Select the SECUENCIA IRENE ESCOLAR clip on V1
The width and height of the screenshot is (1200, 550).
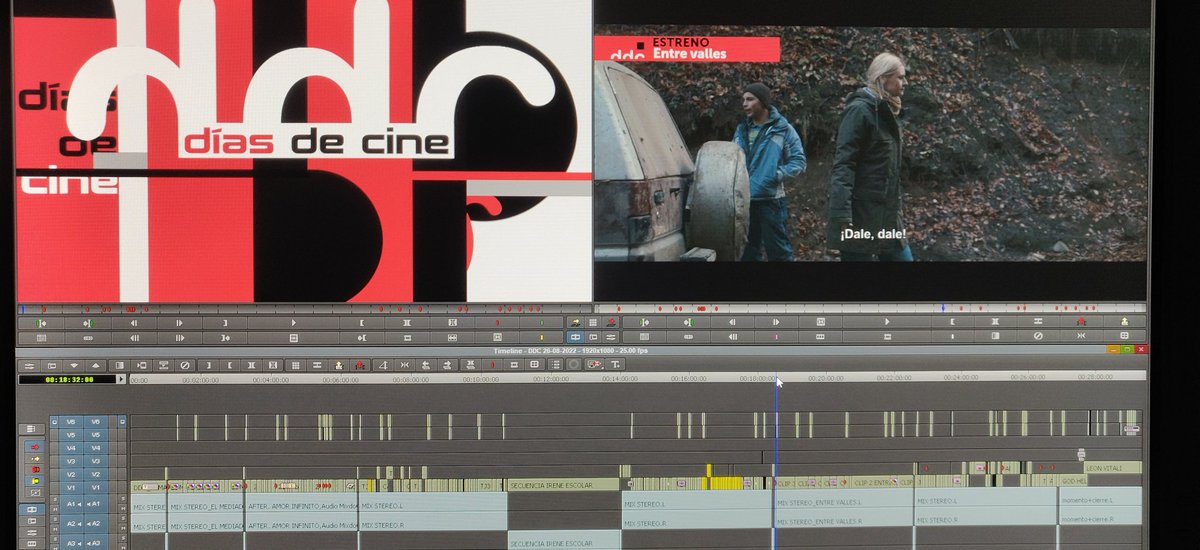click(563, 484)
